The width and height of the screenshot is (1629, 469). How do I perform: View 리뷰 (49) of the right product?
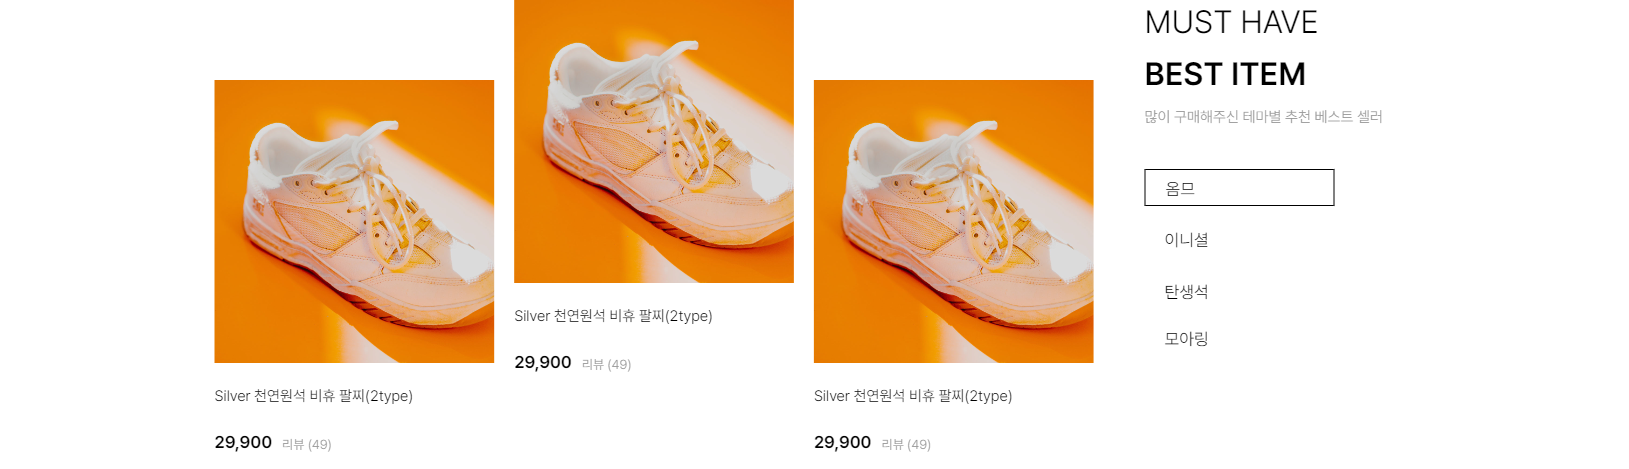click(x=906, y=444)
